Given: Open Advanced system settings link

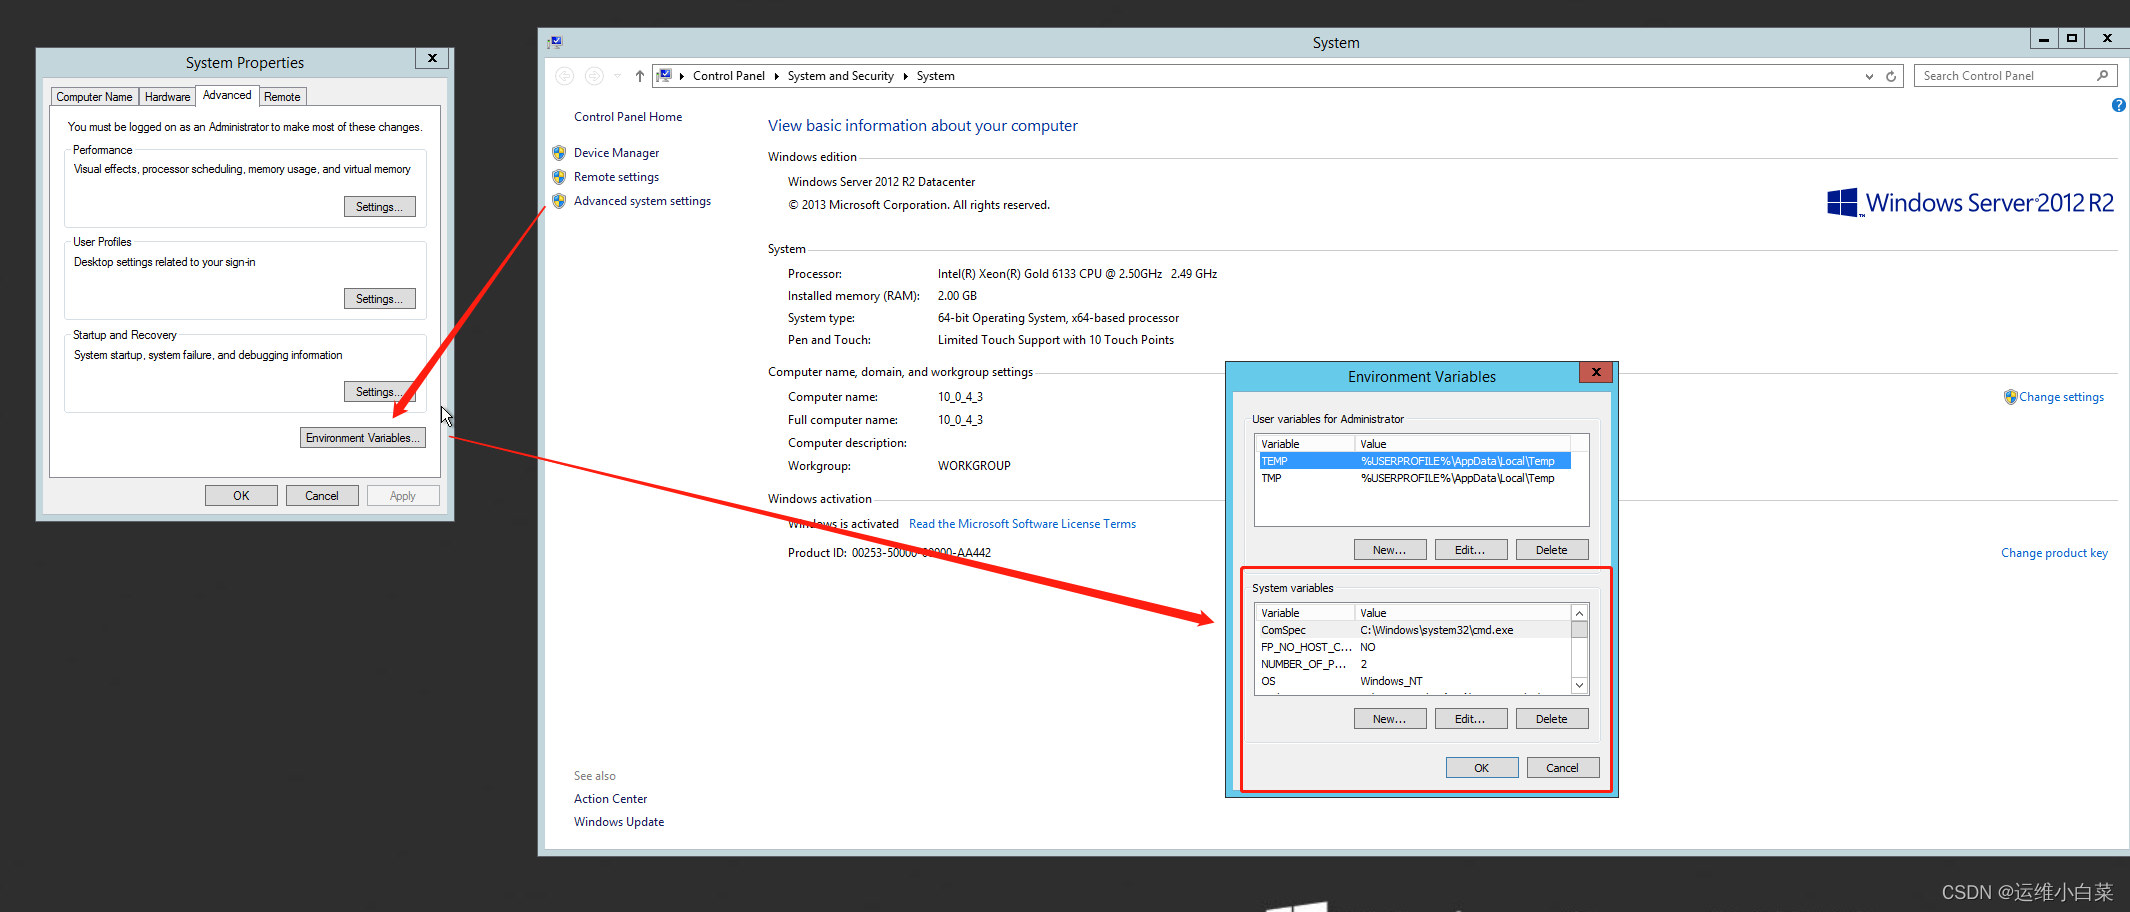Looking at the screenshot, I should [x=642, y=201].
